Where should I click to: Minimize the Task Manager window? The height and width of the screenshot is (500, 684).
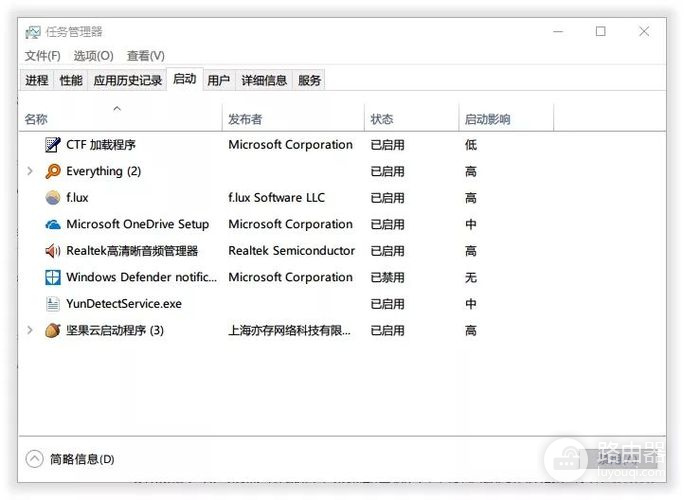click(558, 31)
